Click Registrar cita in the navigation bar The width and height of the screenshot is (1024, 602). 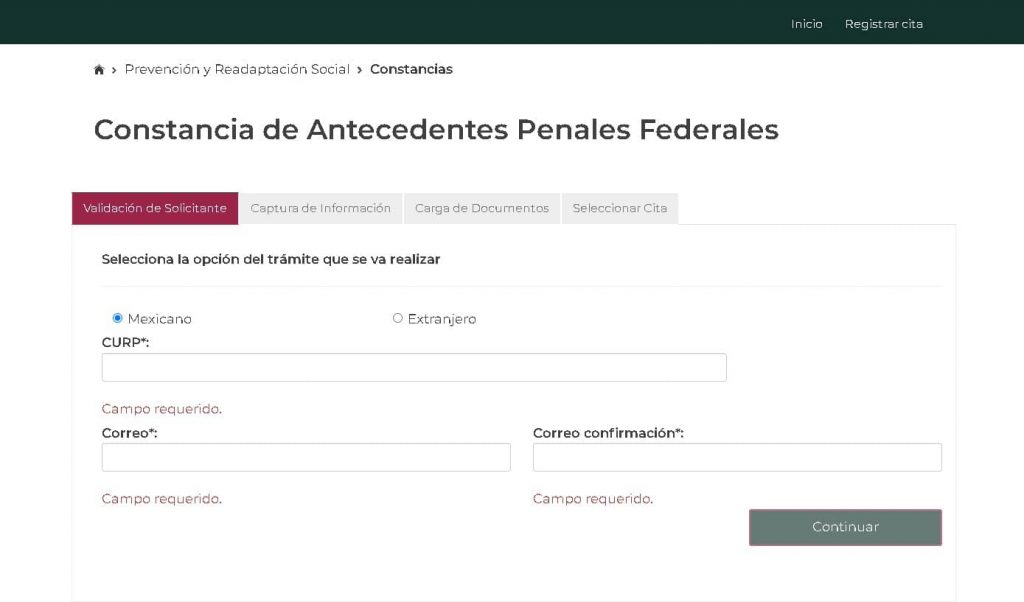pos(883,23)
